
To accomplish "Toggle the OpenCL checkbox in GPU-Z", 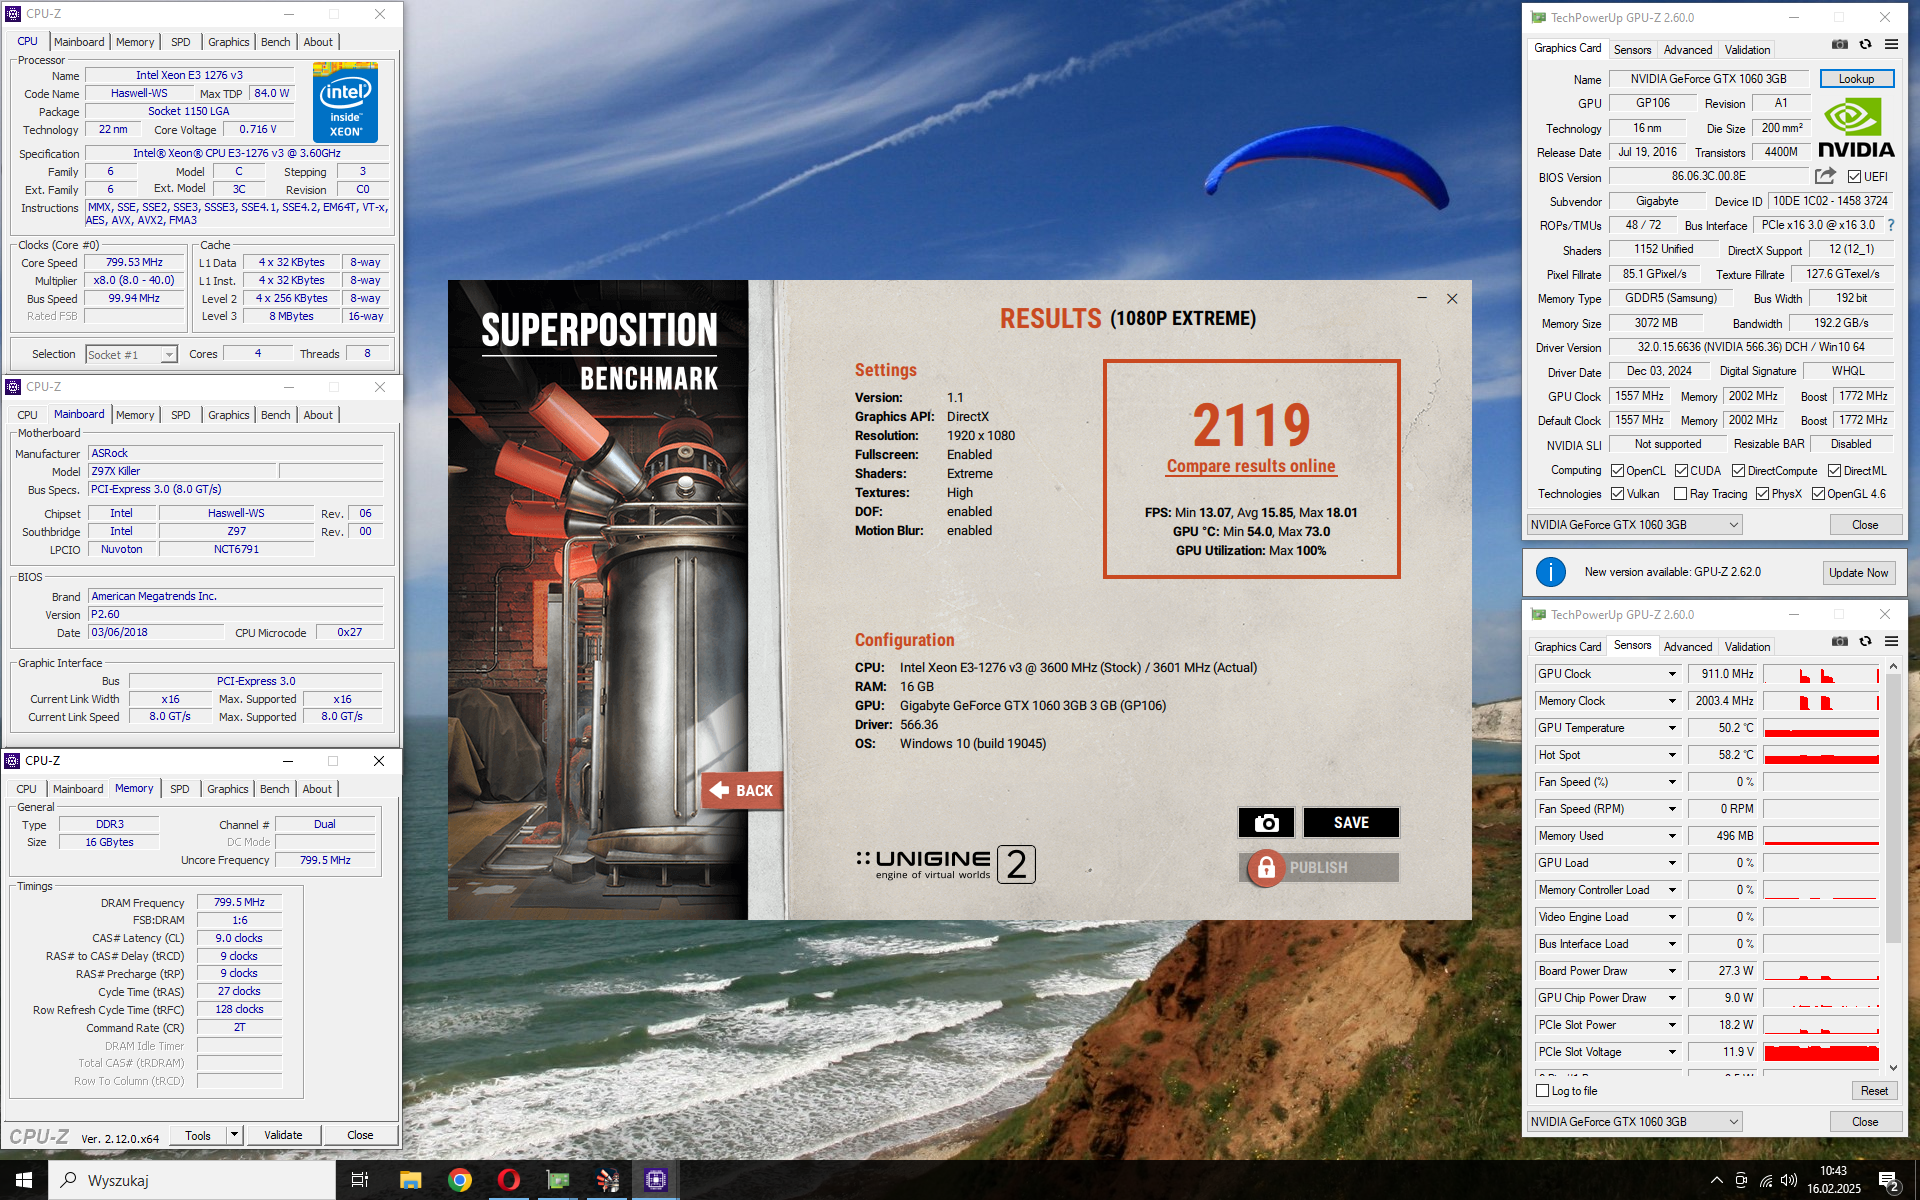I will coord(1617,471).
